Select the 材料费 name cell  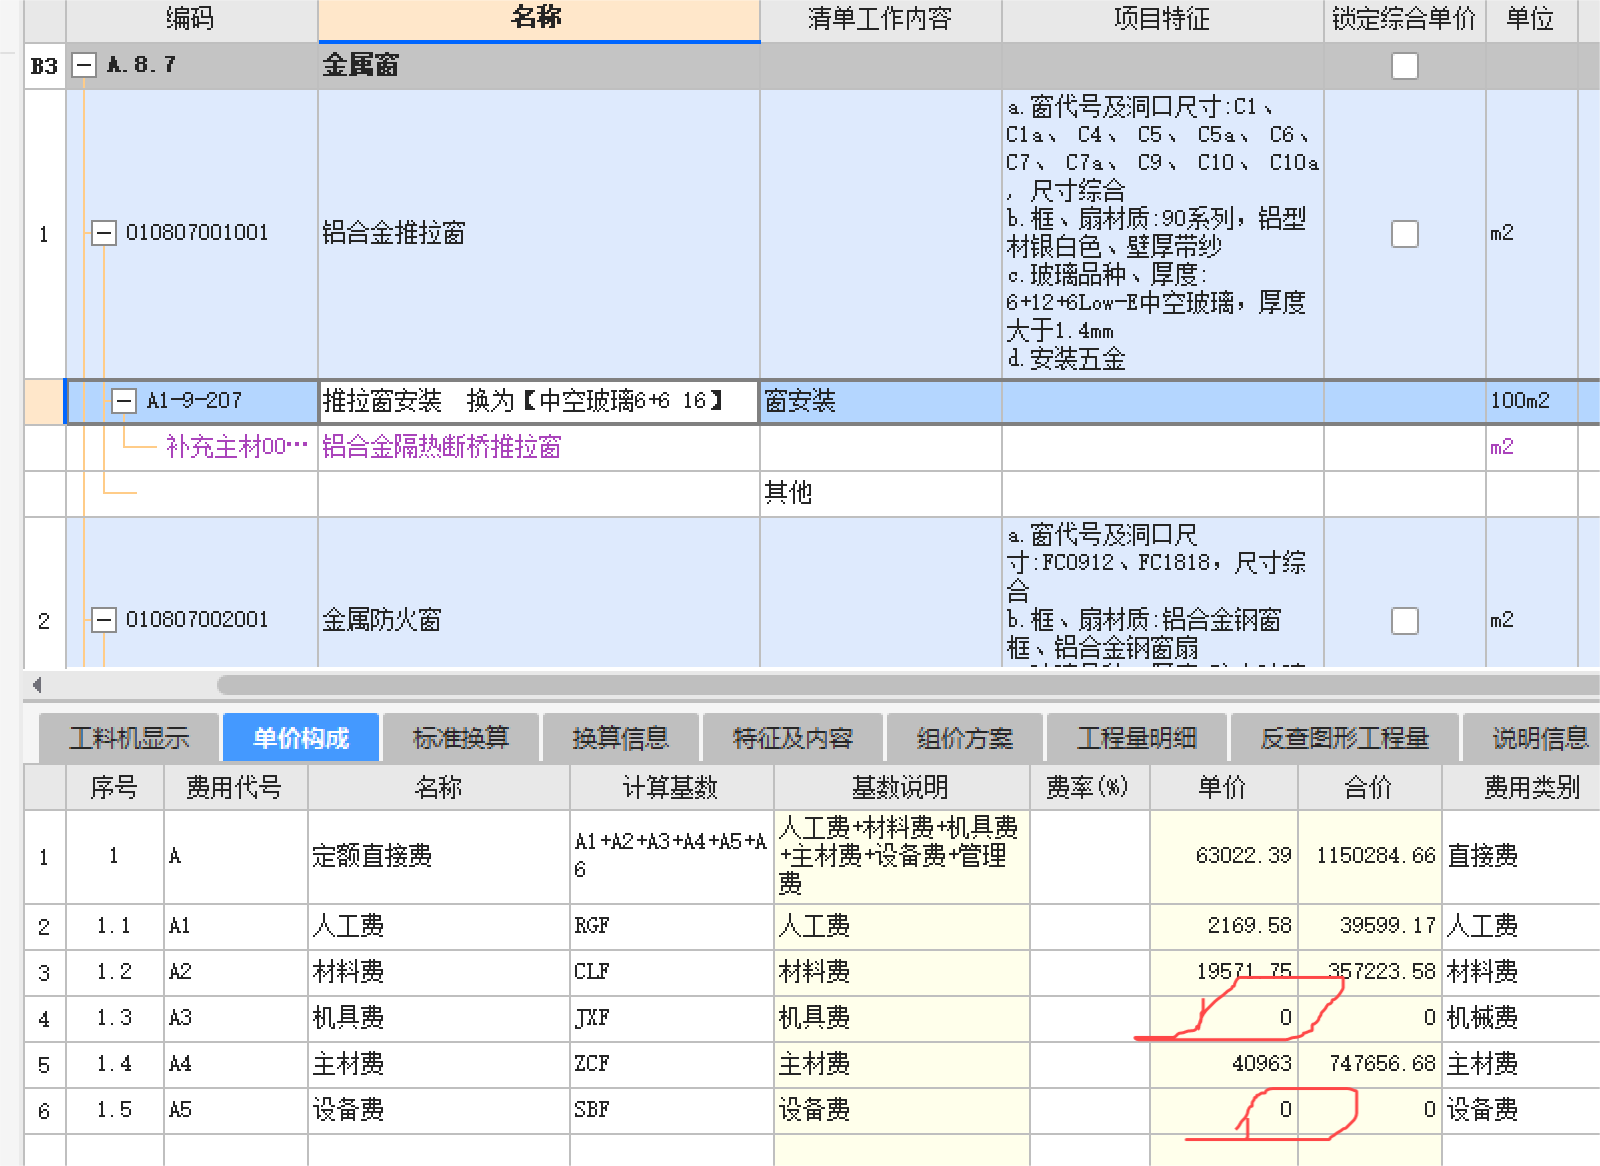pos(439,973)
